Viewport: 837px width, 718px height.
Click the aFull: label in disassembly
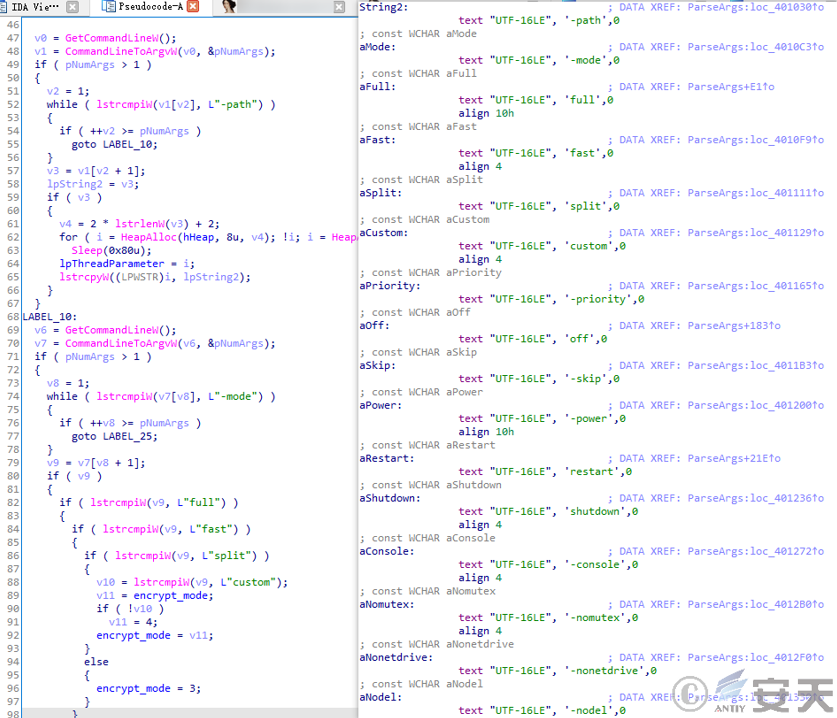coord(377,86)
